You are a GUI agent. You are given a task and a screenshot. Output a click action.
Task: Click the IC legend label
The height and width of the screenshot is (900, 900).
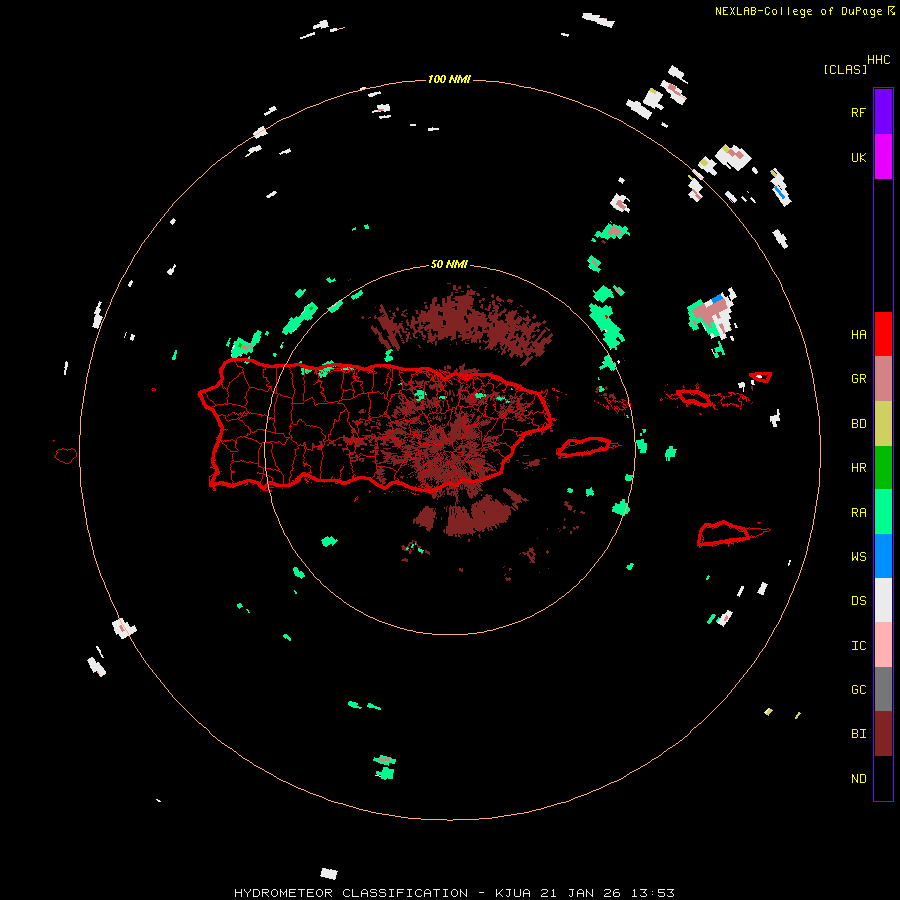pos(858,645)
